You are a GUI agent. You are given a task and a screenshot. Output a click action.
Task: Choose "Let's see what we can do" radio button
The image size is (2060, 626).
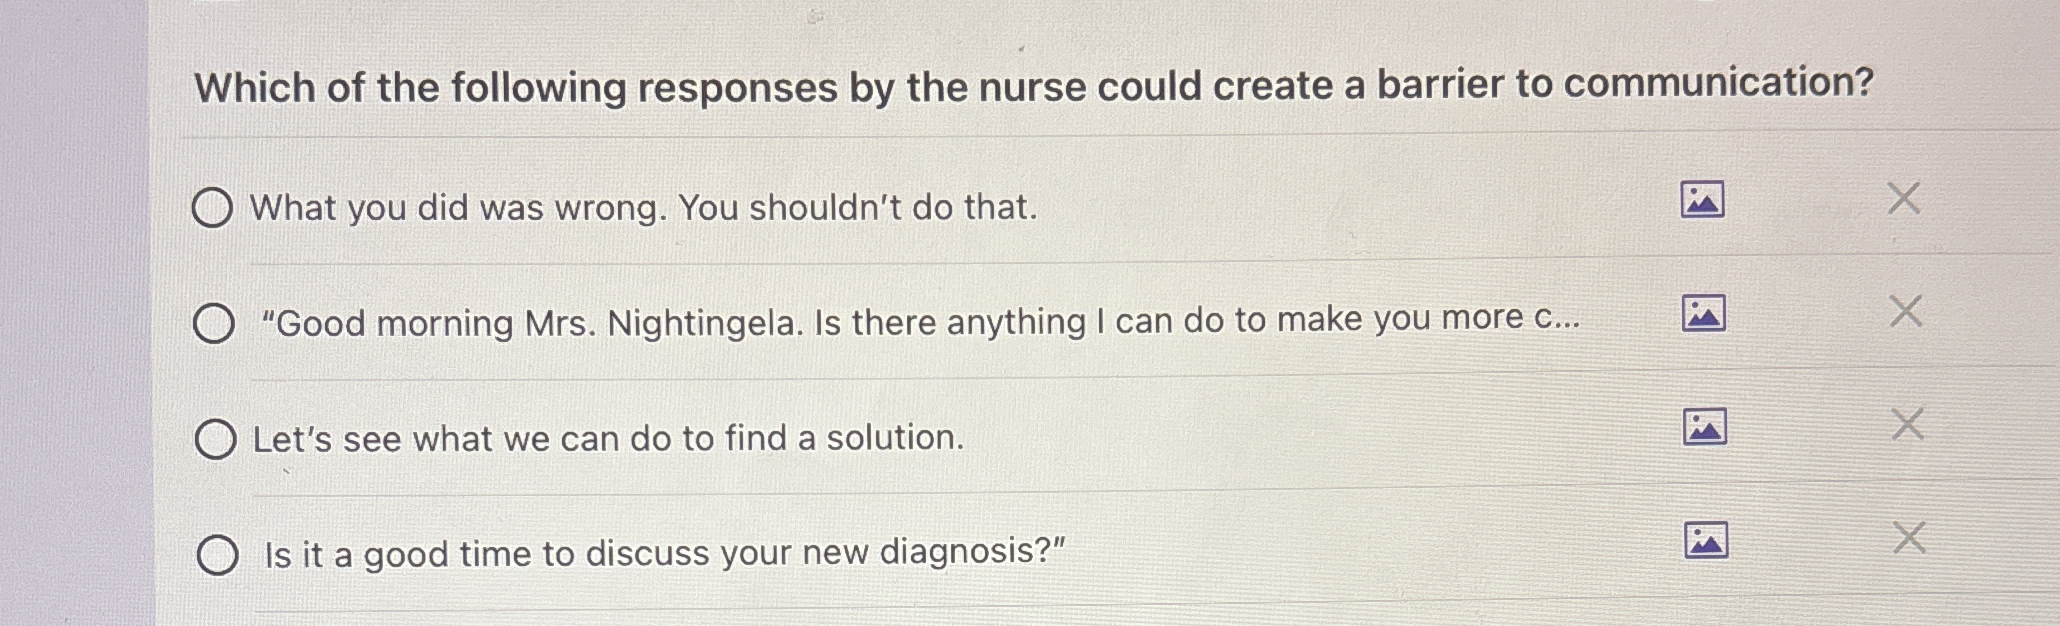tap(216, 439)
